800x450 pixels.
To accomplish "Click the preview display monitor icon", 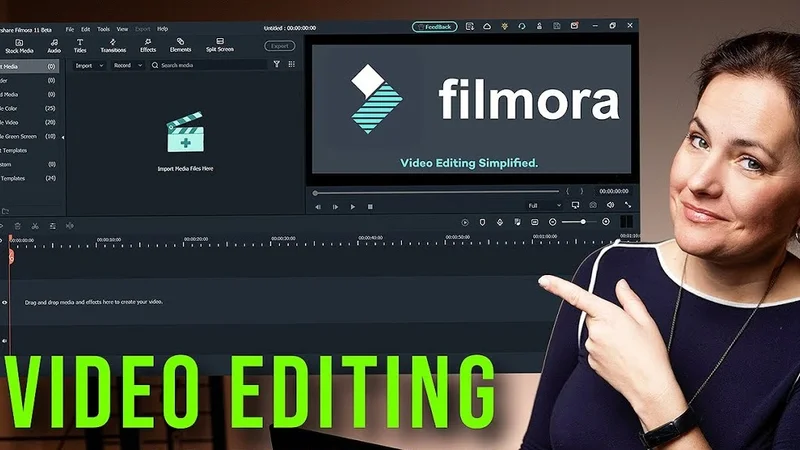I will (x=576, y=205).
